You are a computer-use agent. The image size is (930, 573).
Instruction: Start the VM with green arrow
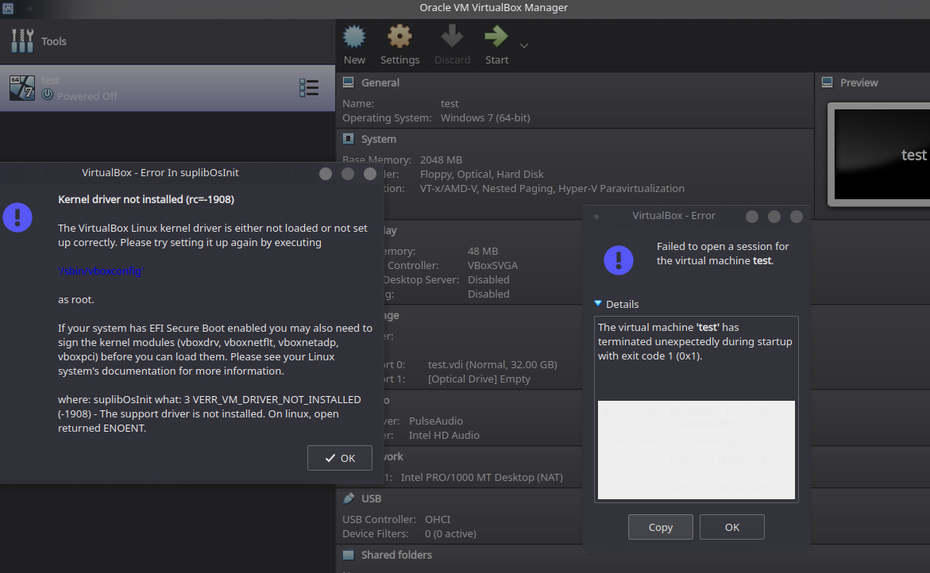tap(496, 37)
